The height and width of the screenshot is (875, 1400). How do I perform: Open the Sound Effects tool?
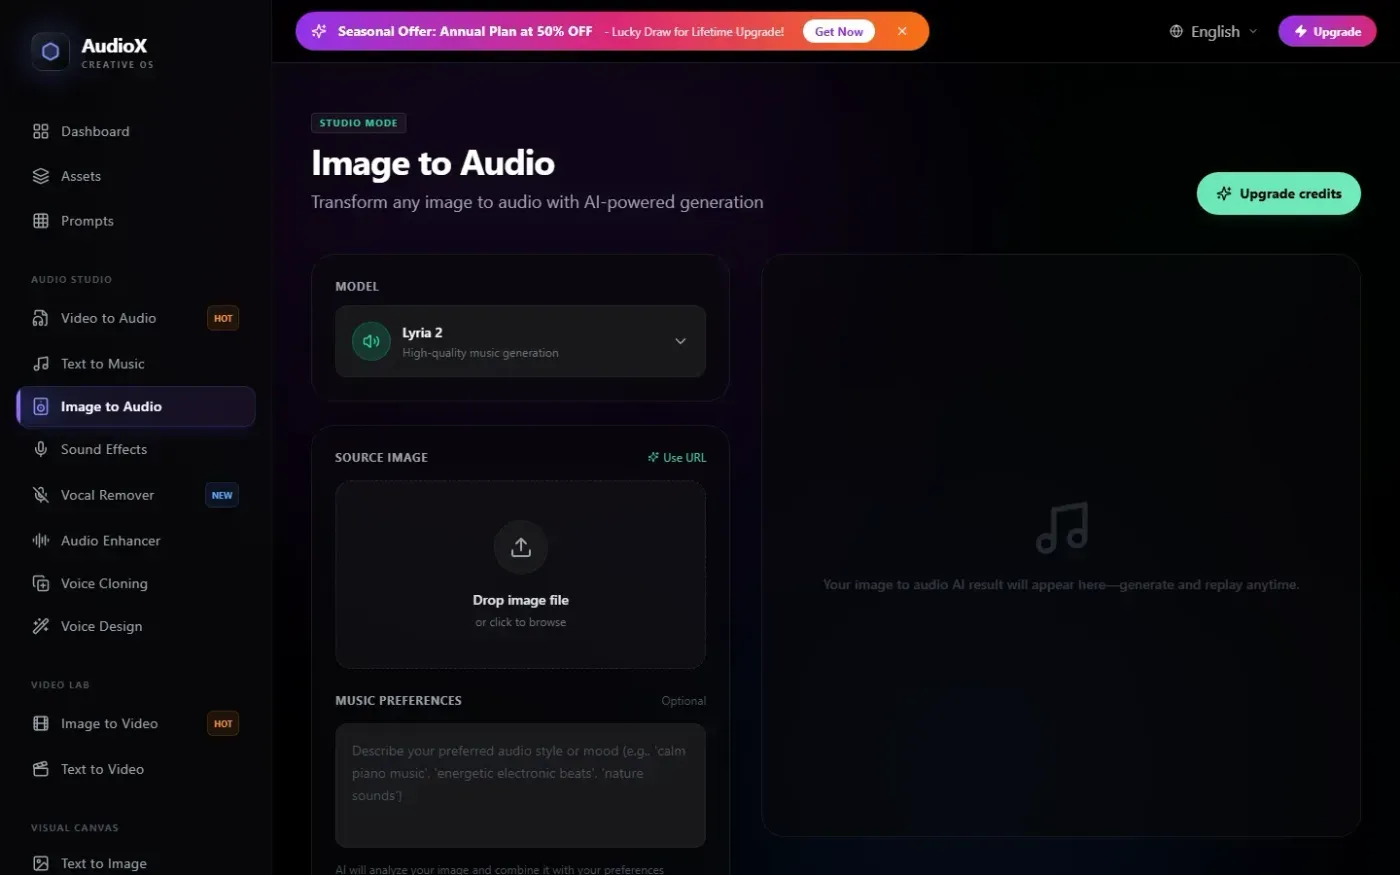(135, 449)
